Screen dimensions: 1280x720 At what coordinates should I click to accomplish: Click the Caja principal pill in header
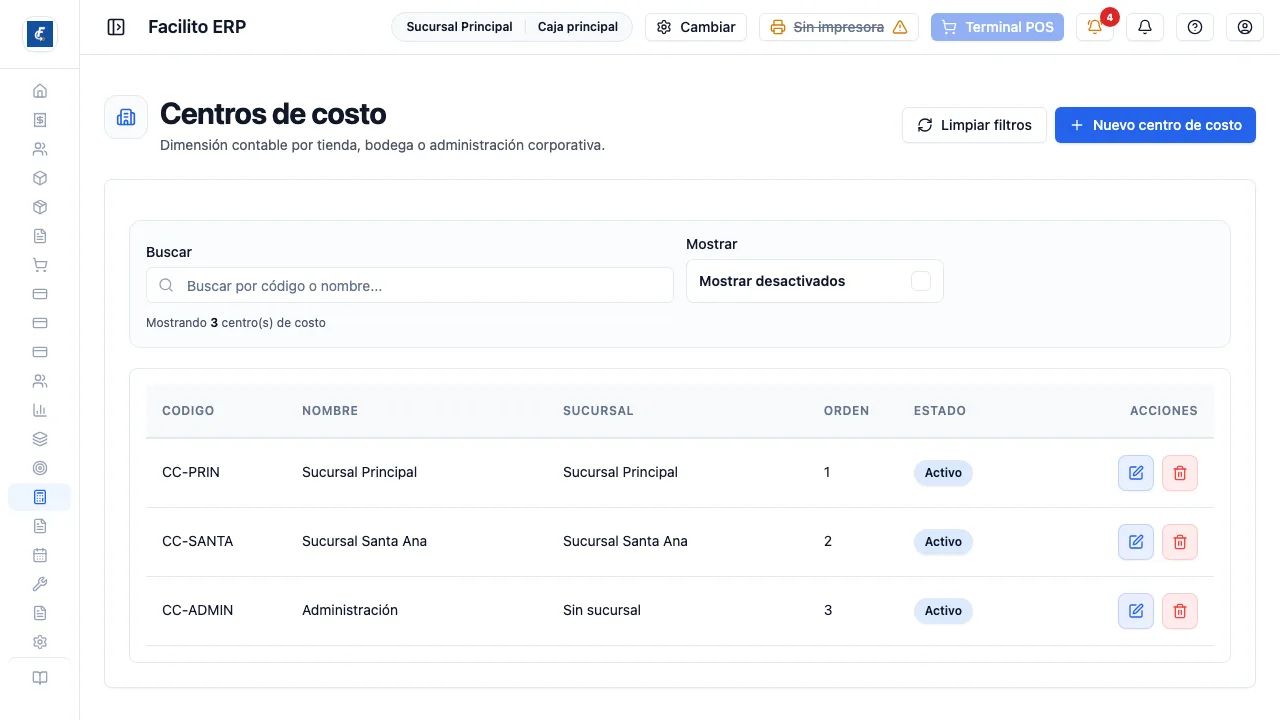tap(578, 27)
